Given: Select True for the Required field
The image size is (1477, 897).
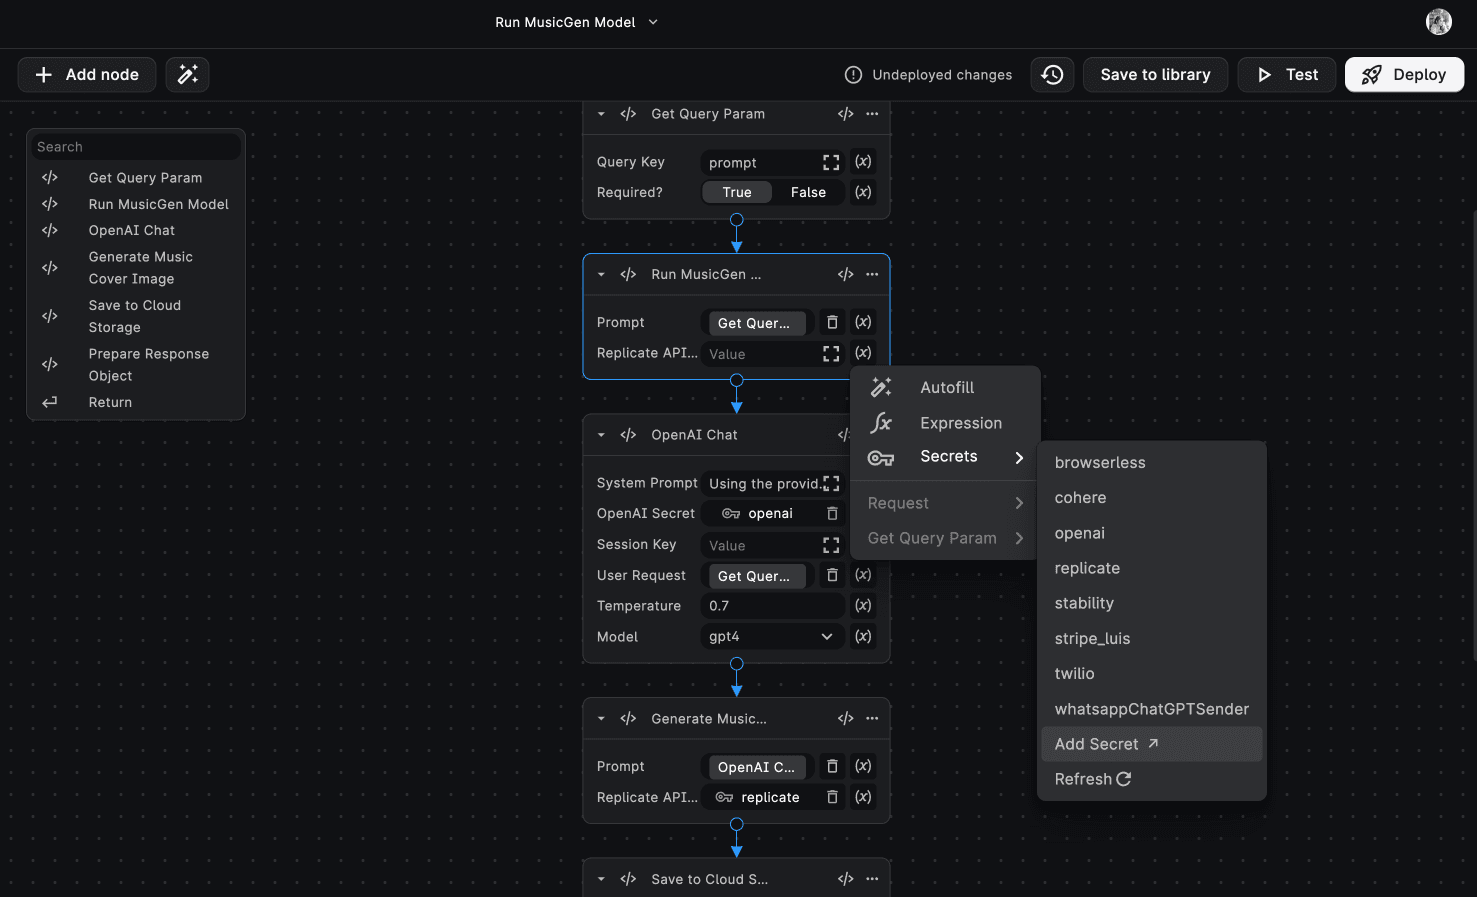Looking at the screenshot, I should pos(737,192).
